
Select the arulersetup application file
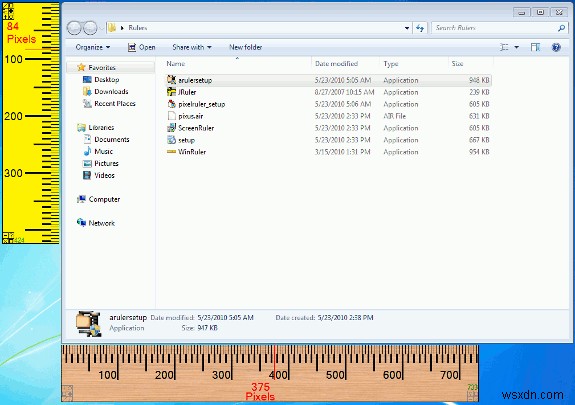pos(329,80)
